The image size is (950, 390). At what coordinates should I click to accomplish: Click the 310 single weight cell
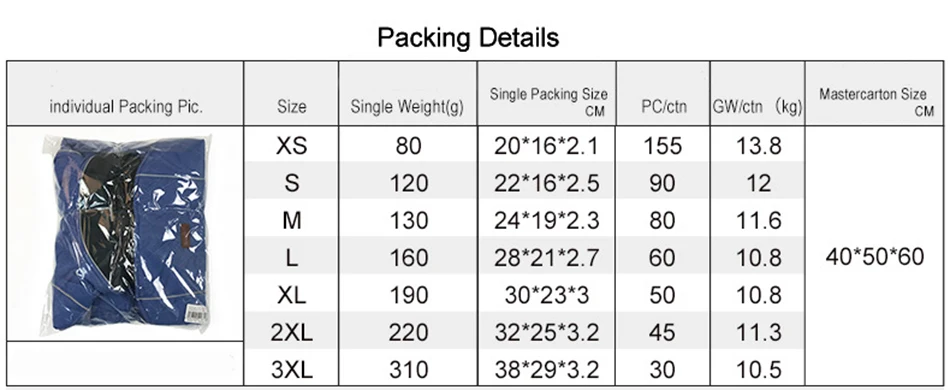408,369
